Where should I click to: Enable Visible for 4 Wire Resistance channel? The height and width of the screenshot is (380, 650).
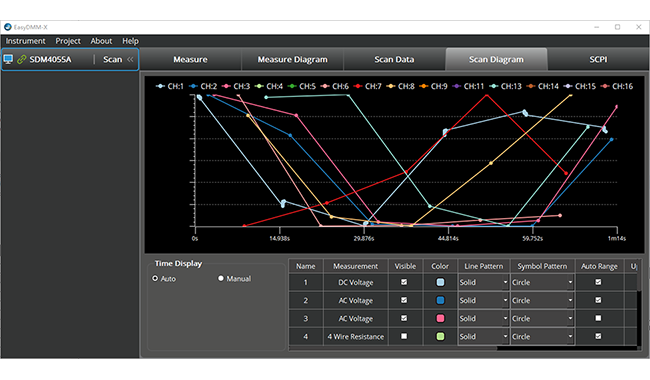point(404,336)
